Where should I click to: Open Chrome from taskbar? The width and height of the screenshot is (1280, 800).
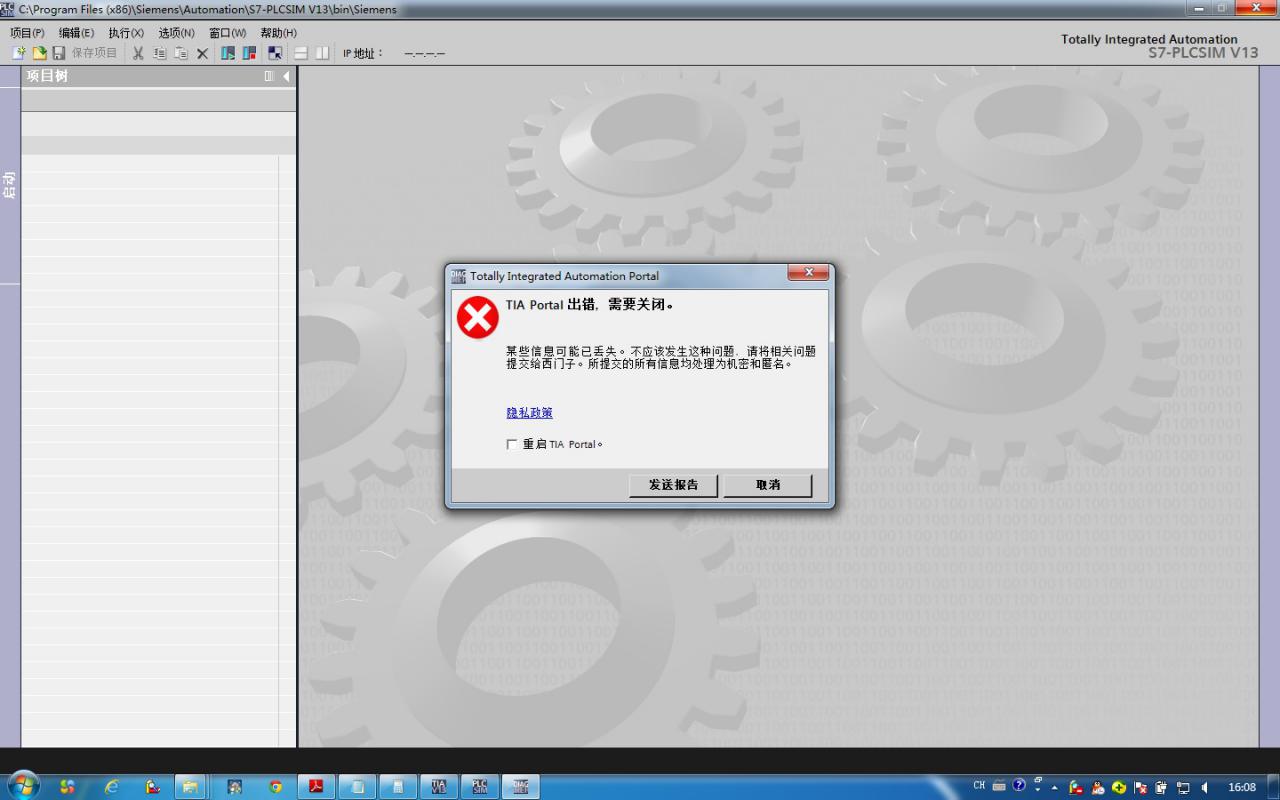coord(275,787)
